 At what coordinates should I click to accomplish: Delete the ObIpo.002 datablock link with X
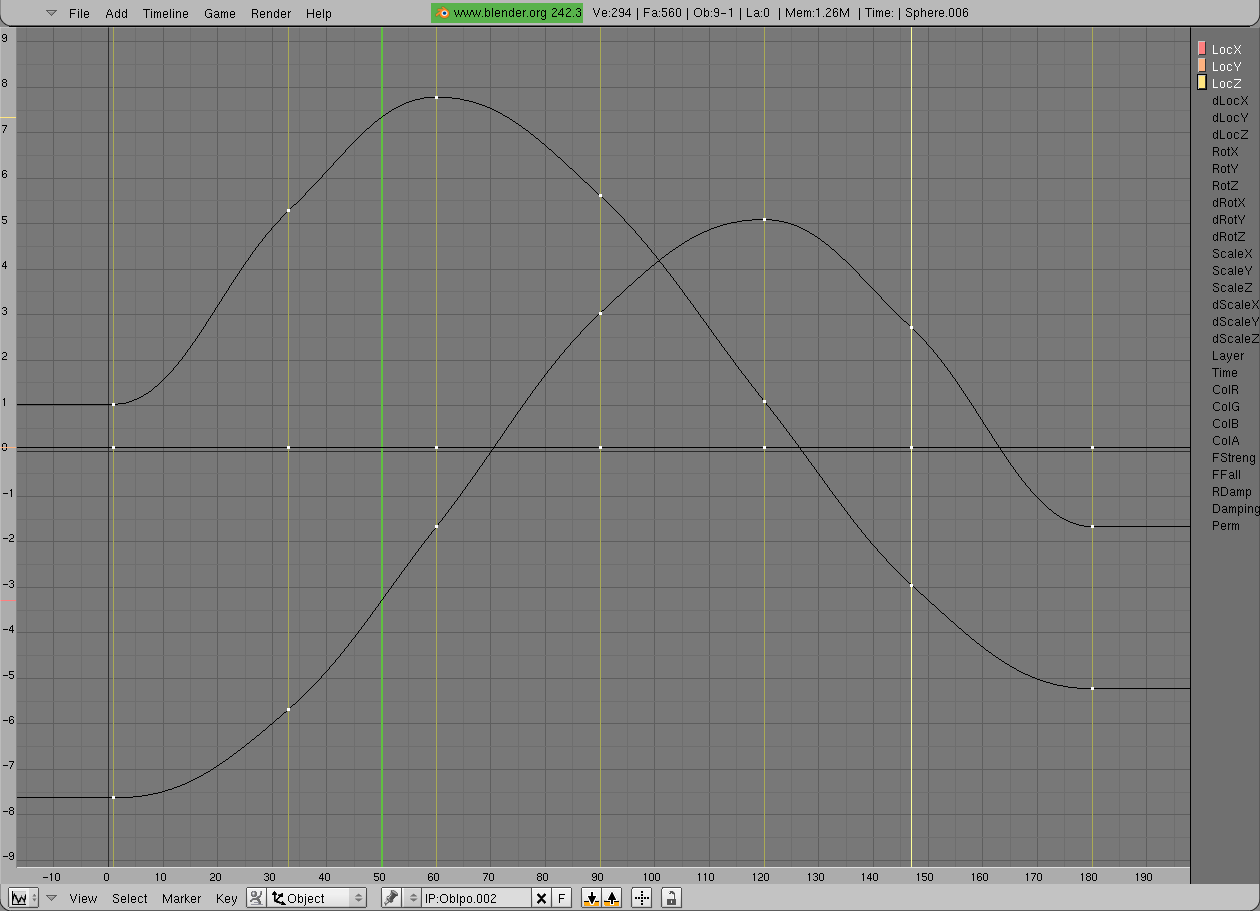tap(541, 898)
